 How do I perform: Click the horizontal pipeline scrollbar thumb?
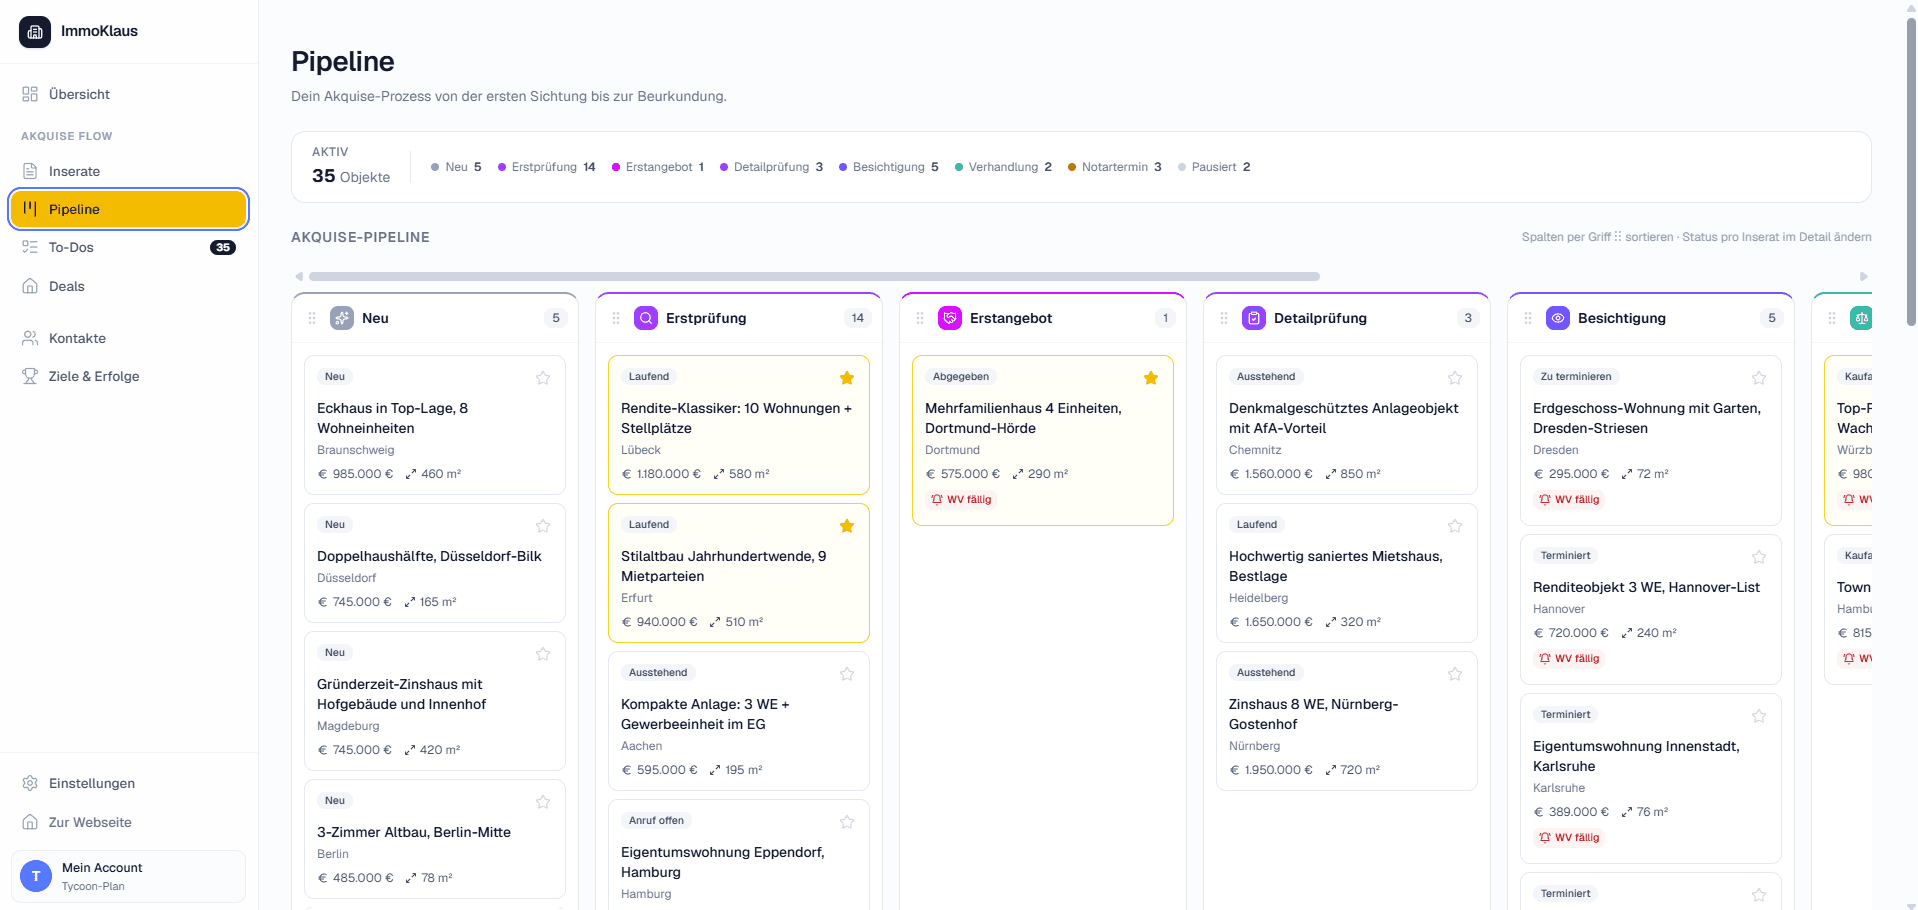[x=814, y=276]
